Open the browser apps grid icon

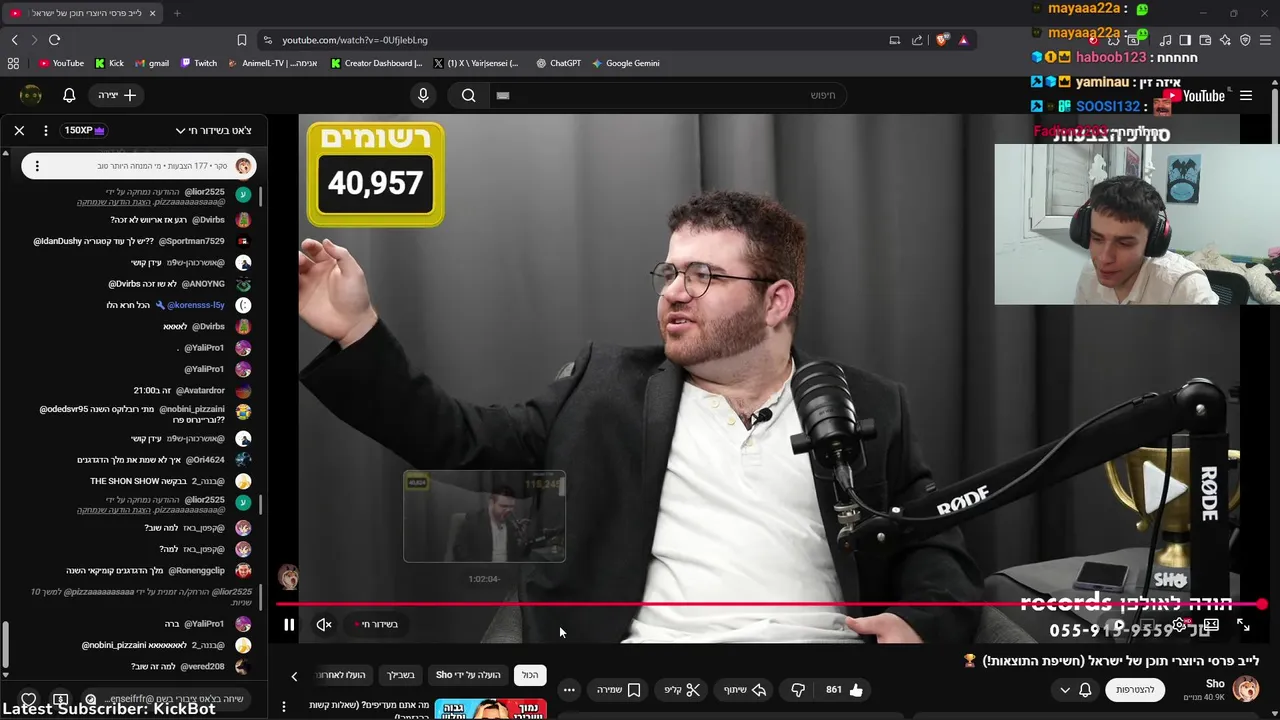tap(13, 63)
